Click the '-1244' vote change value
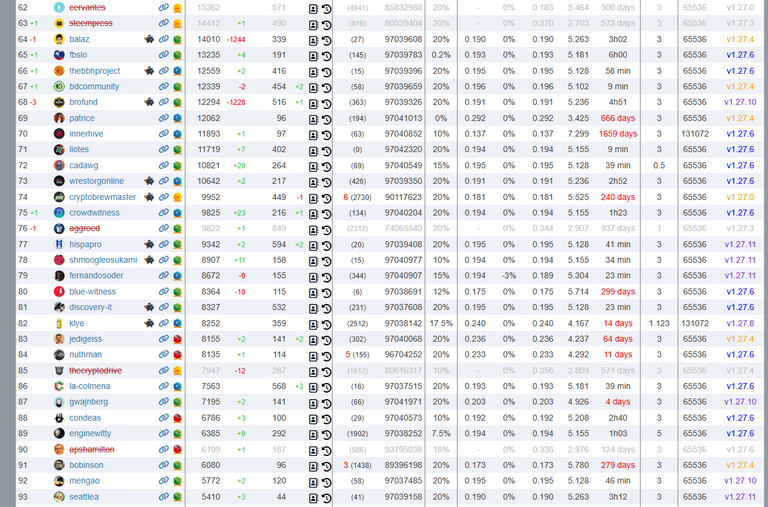 click(236, 40)
